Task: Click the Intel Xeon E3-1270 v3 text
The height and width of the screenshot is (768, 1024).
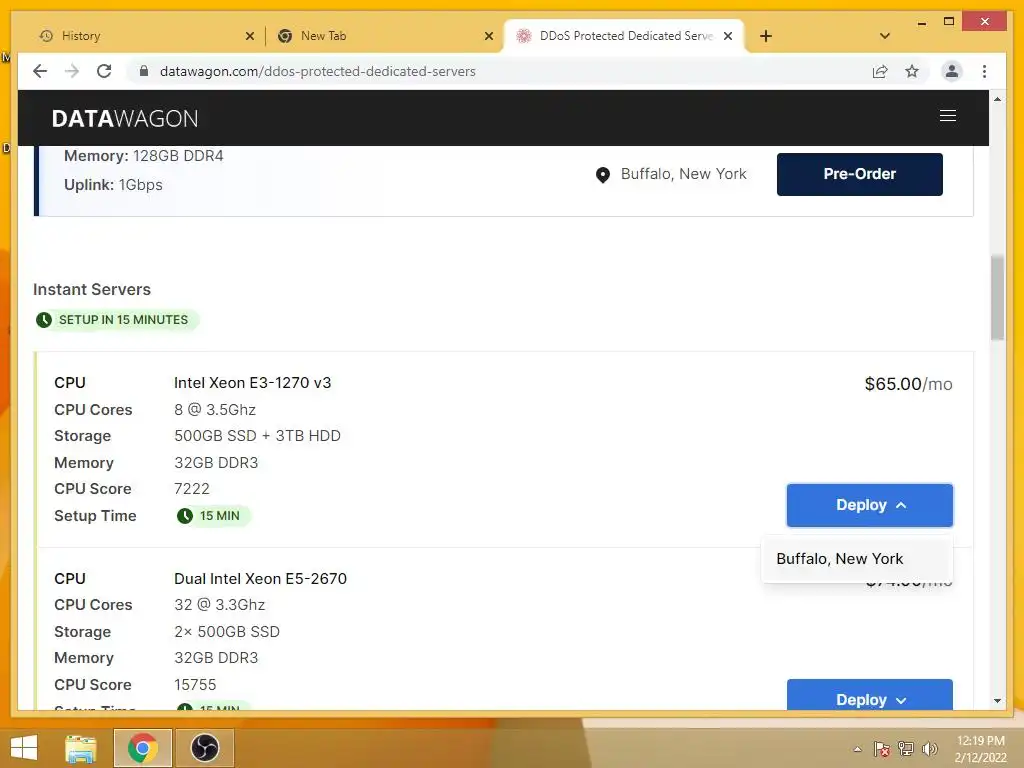Action: click(x=253, y=383)
